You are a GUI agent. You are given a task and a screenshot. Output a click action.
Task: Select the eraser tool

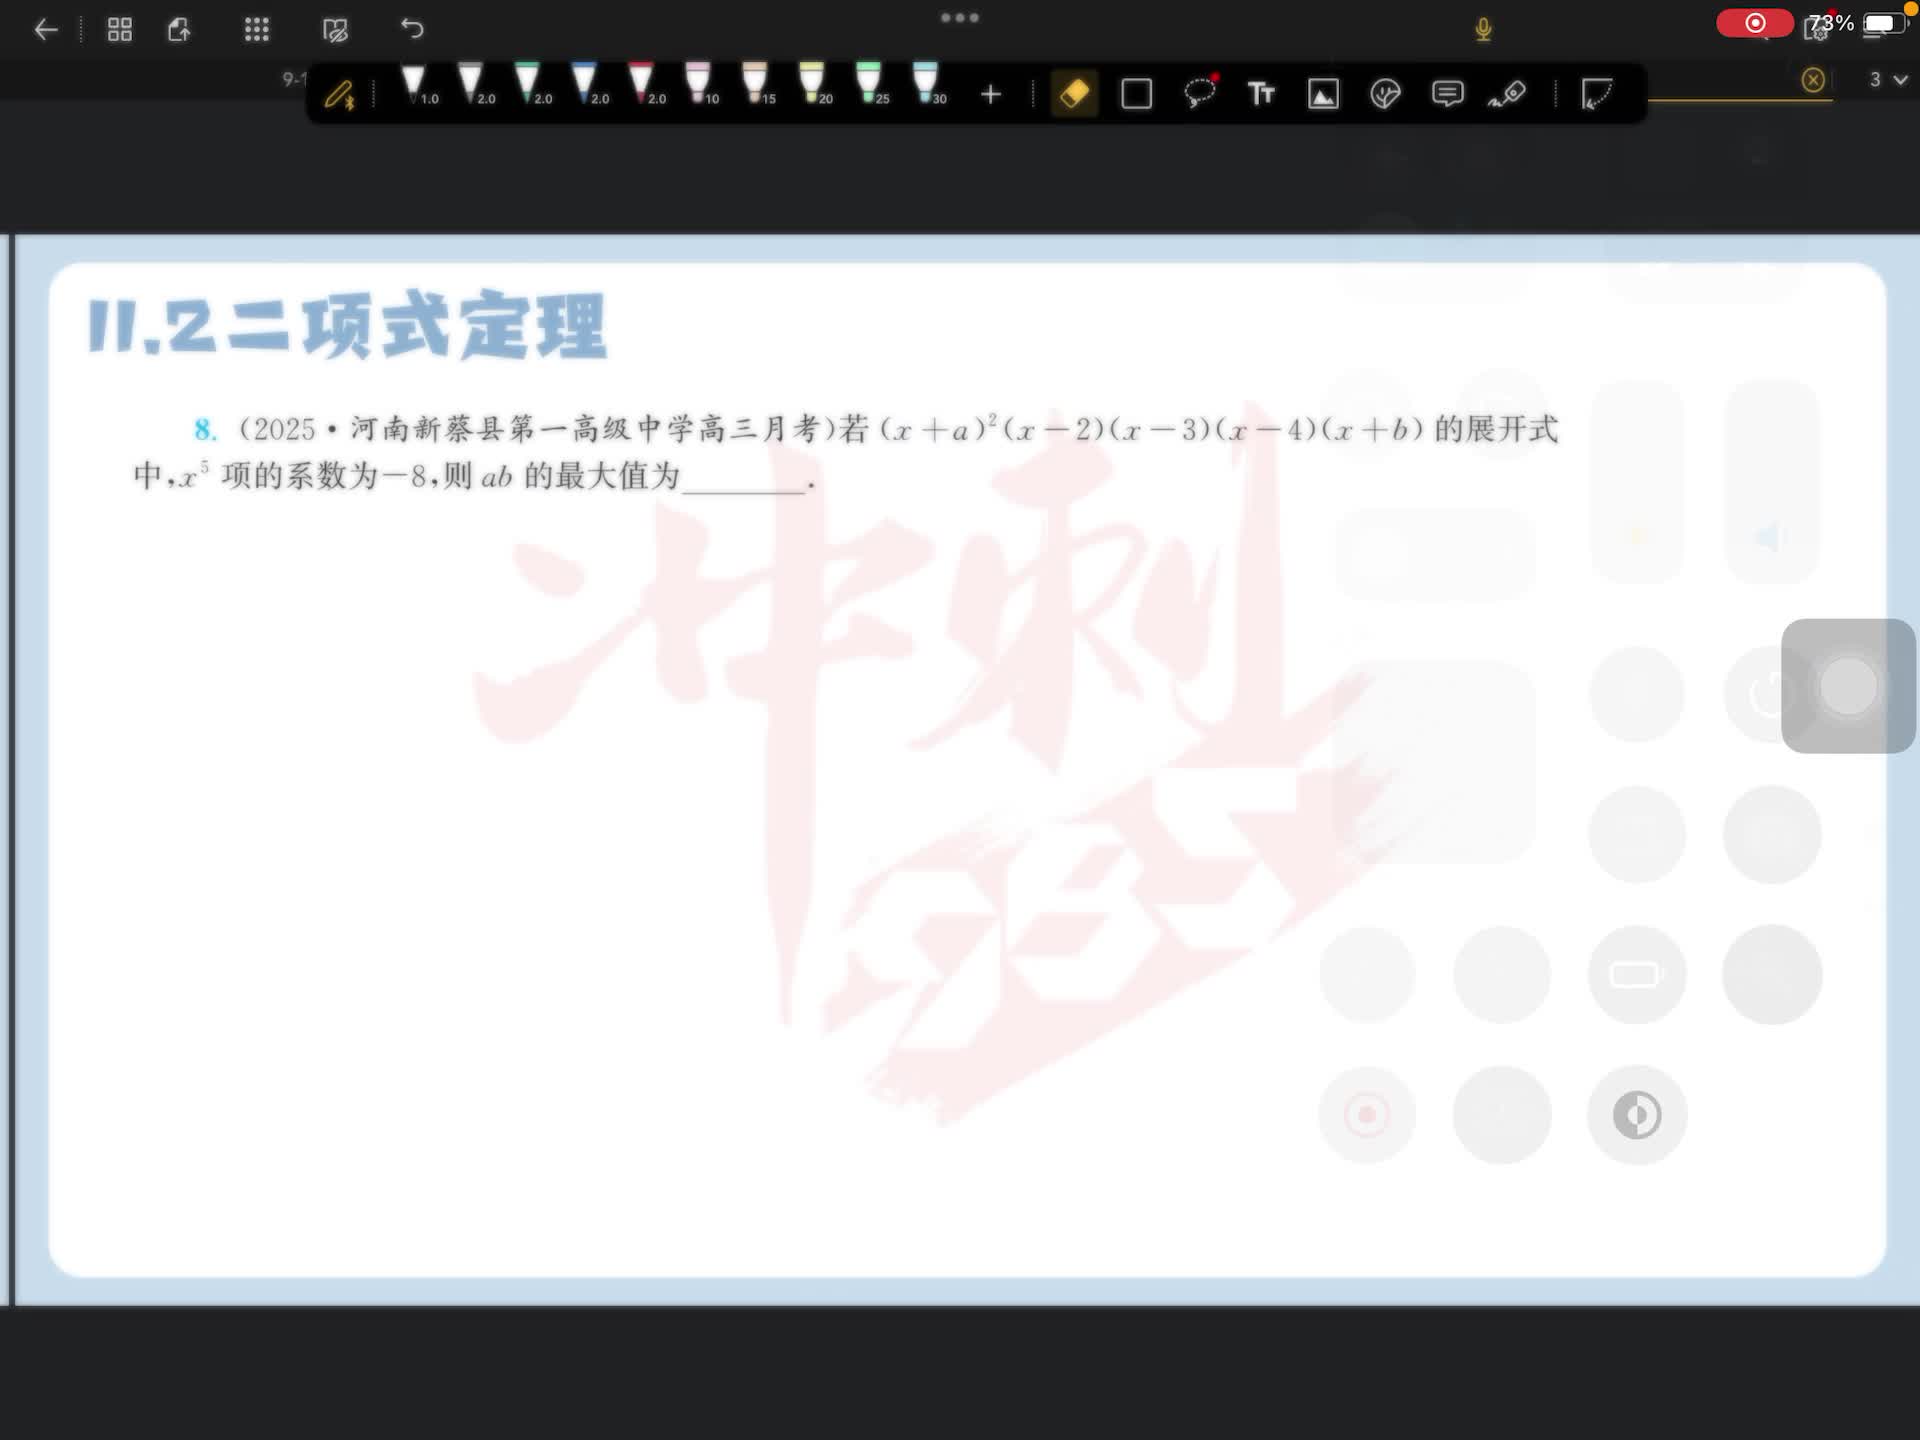1074,94
